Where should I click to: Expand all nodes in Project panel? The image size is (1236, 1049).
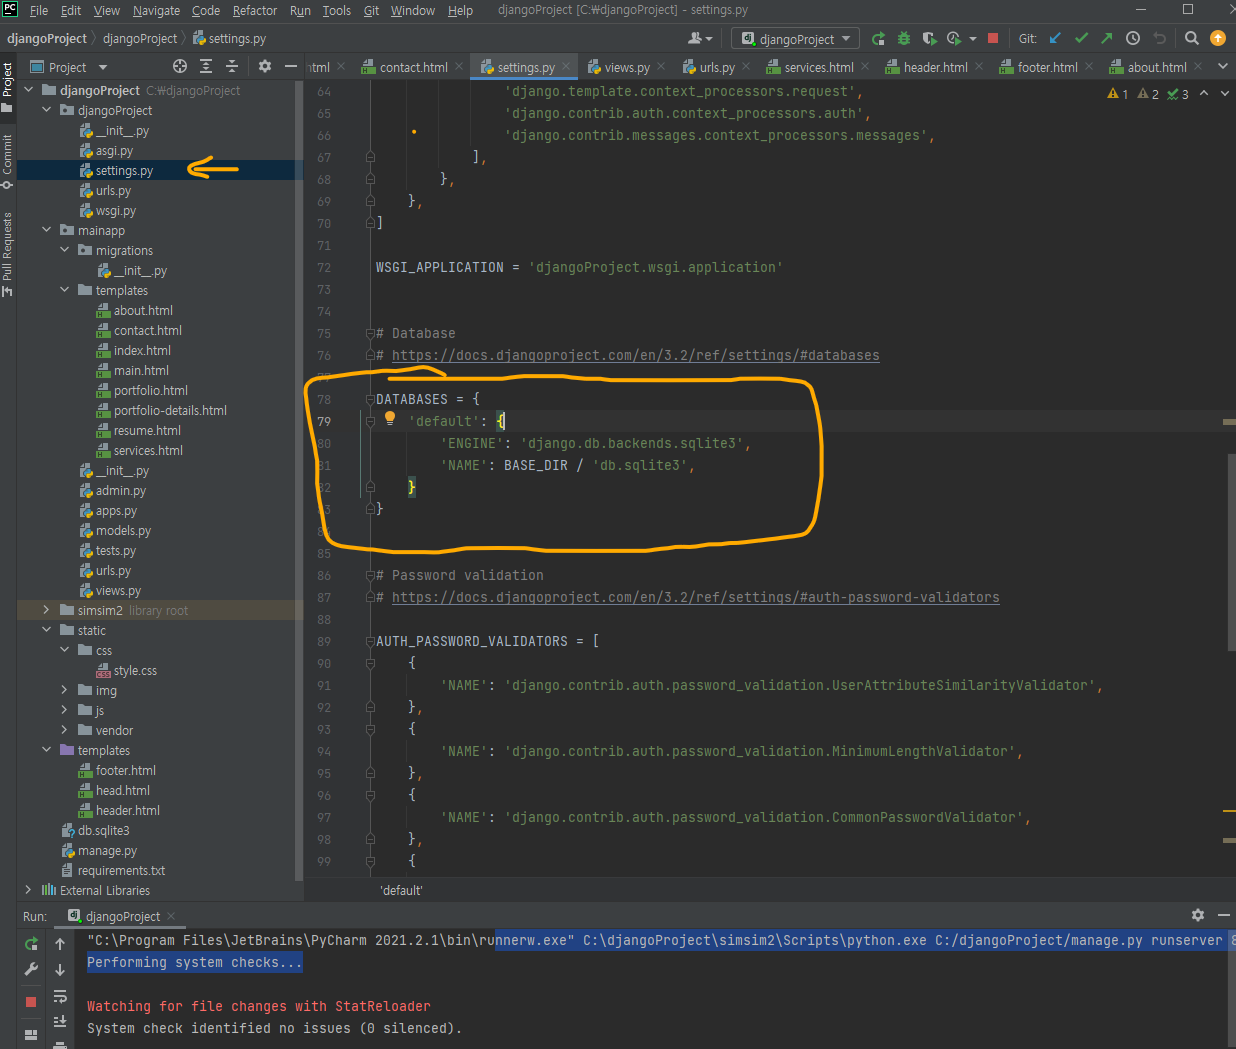[206, 67]
